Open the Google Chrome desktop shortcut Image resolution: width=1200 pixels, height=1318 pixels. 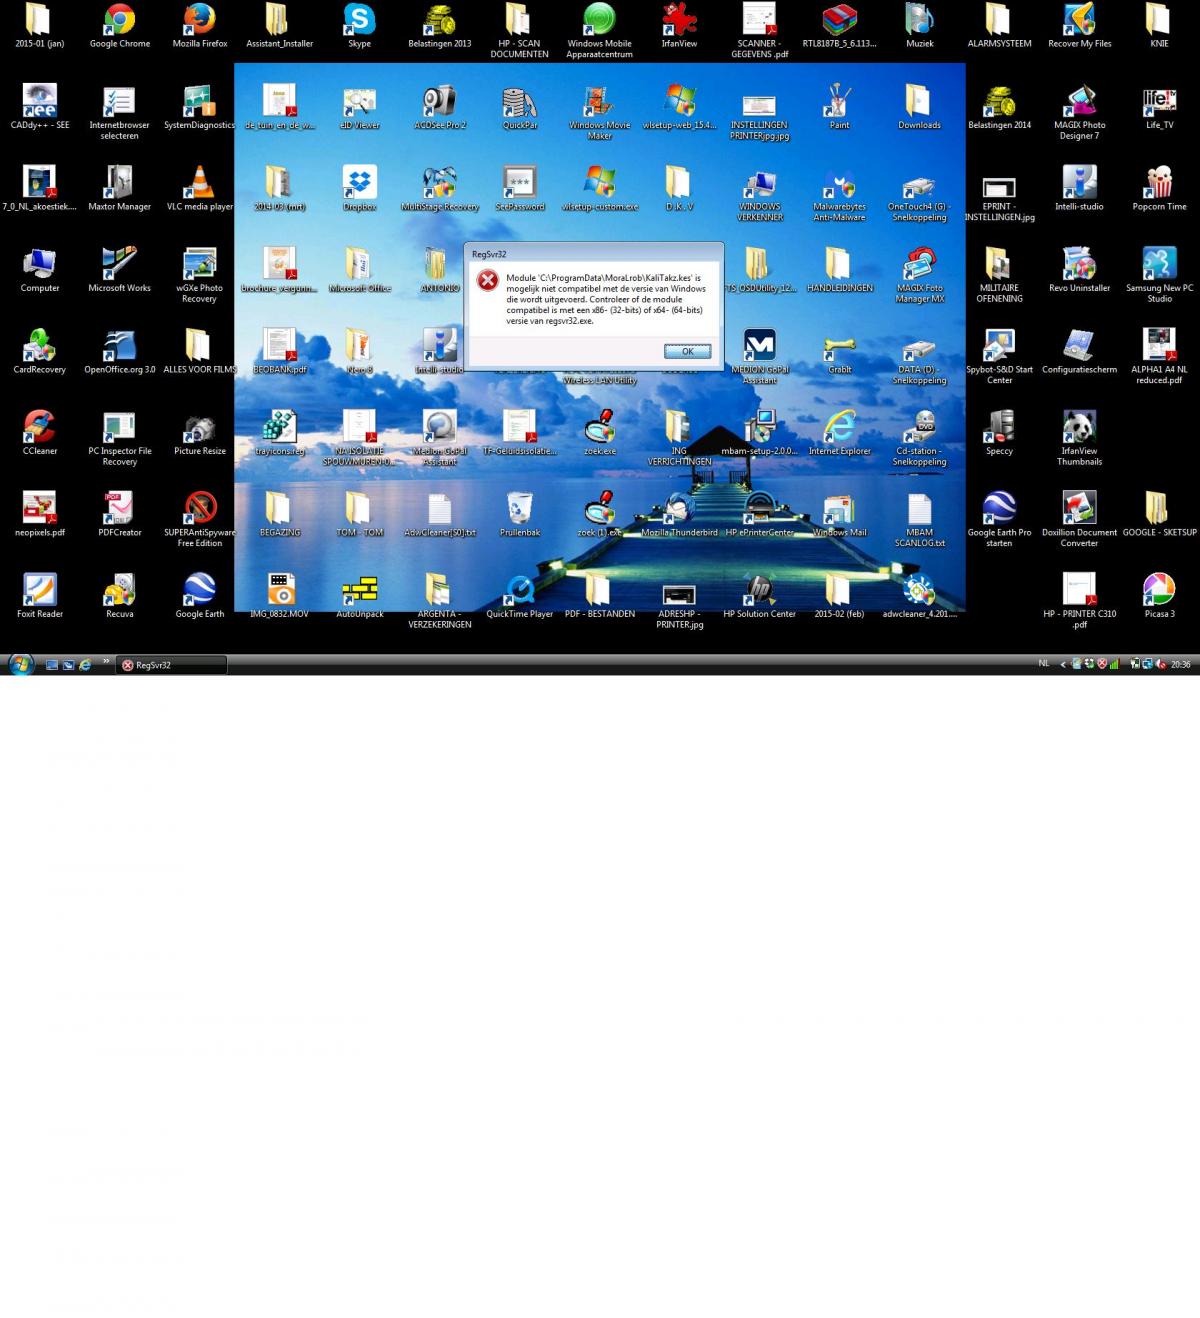pyautogui.click(x=119, y=26)
